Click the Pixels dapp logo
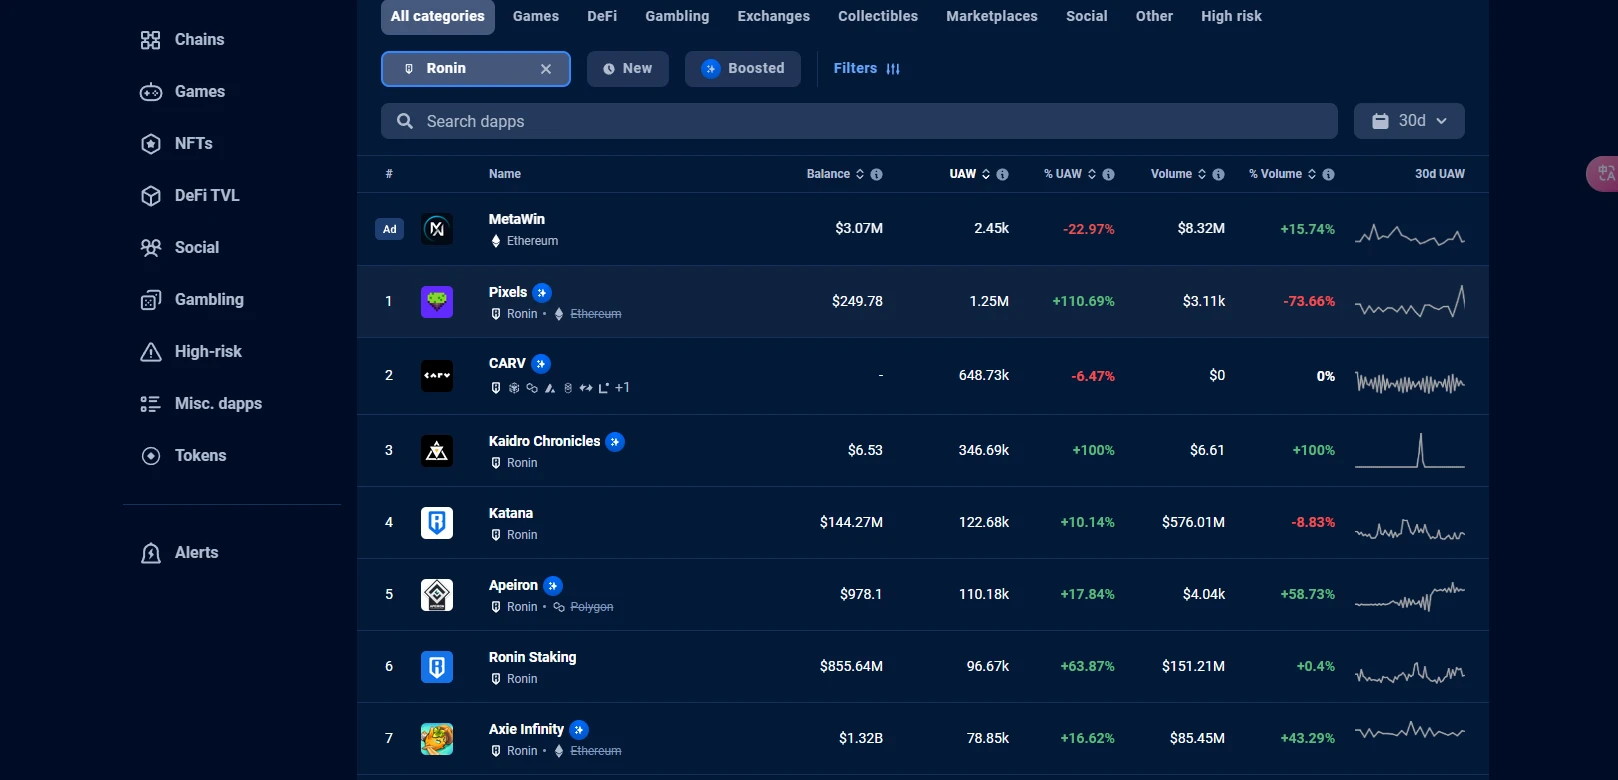Screen dimensions: 1618x780 (437, 302)
